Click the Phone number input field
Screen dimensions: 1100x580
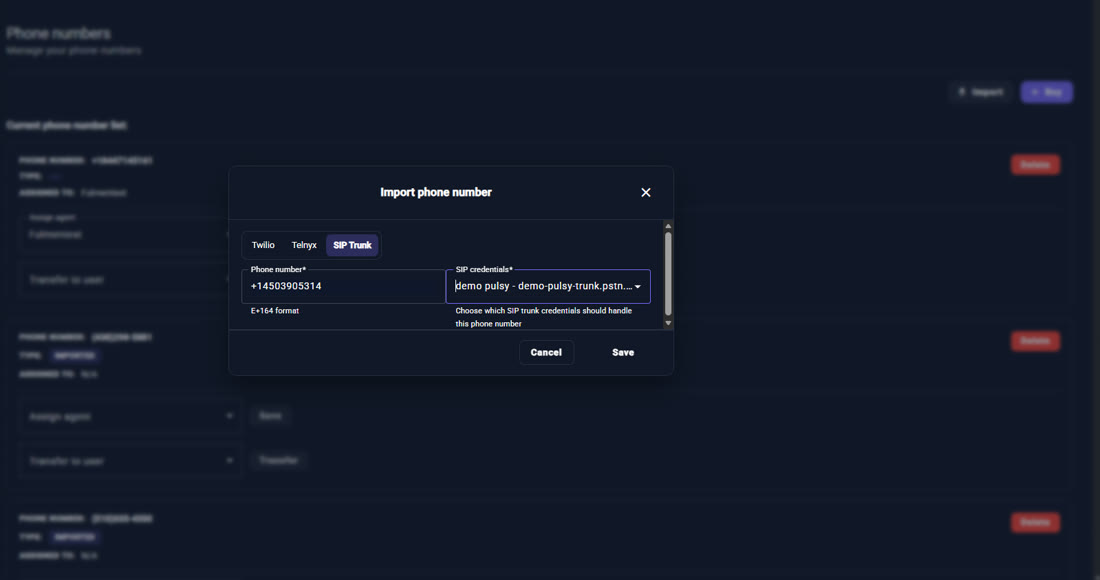coord(344,286)
